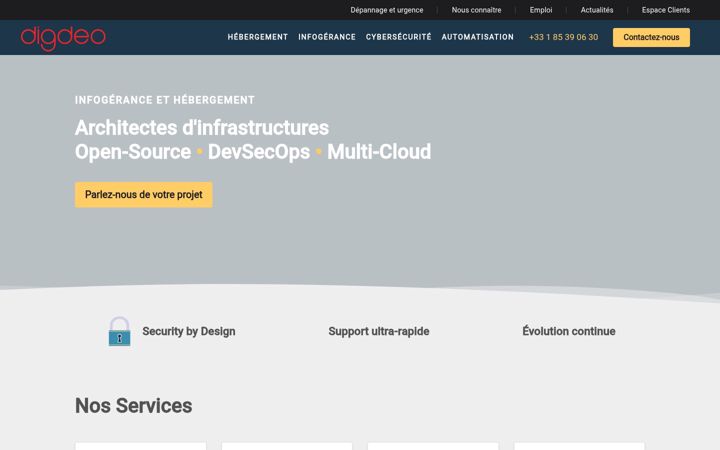Open the Infogérance menu
Viewport: 720px width, 450px height.
tap(327, 37)
